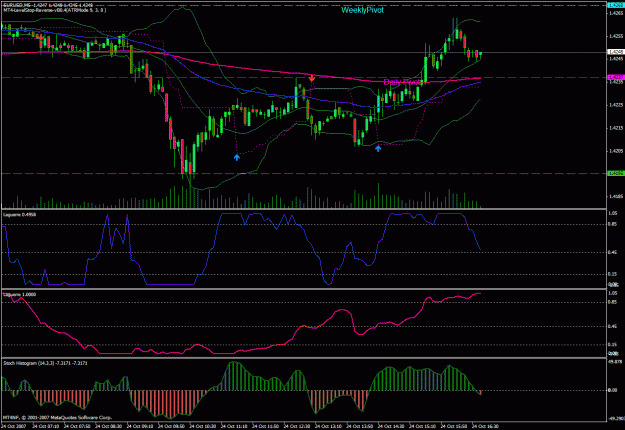Click the magenta Daily Pivot price box
The image size is (625, 430).
tap(615, 77)
